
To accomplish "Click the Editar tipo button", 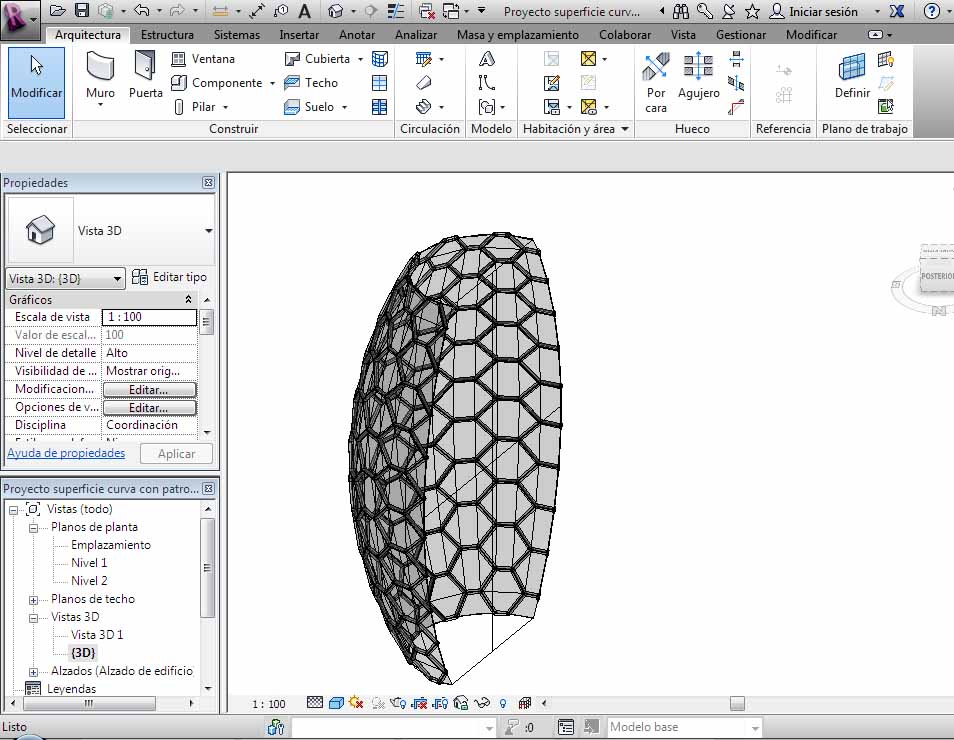I will (x=170, y=277).
